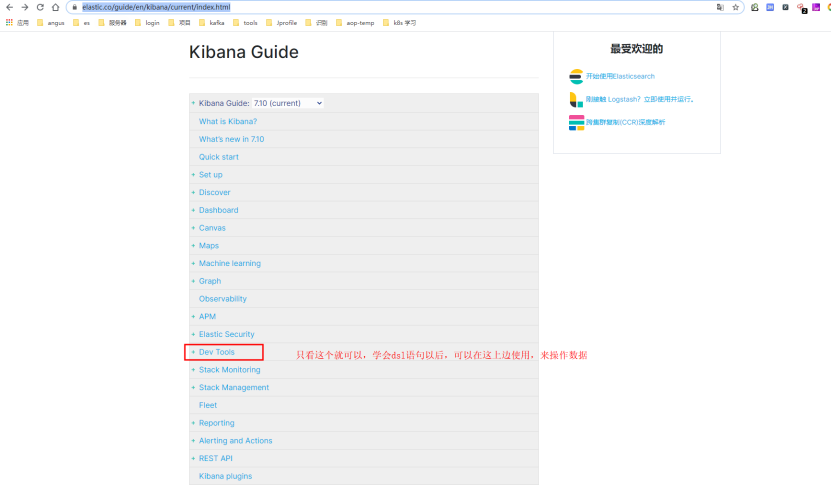
Task: Expand the Dashboard section plus sign
Action: point(193,210)
